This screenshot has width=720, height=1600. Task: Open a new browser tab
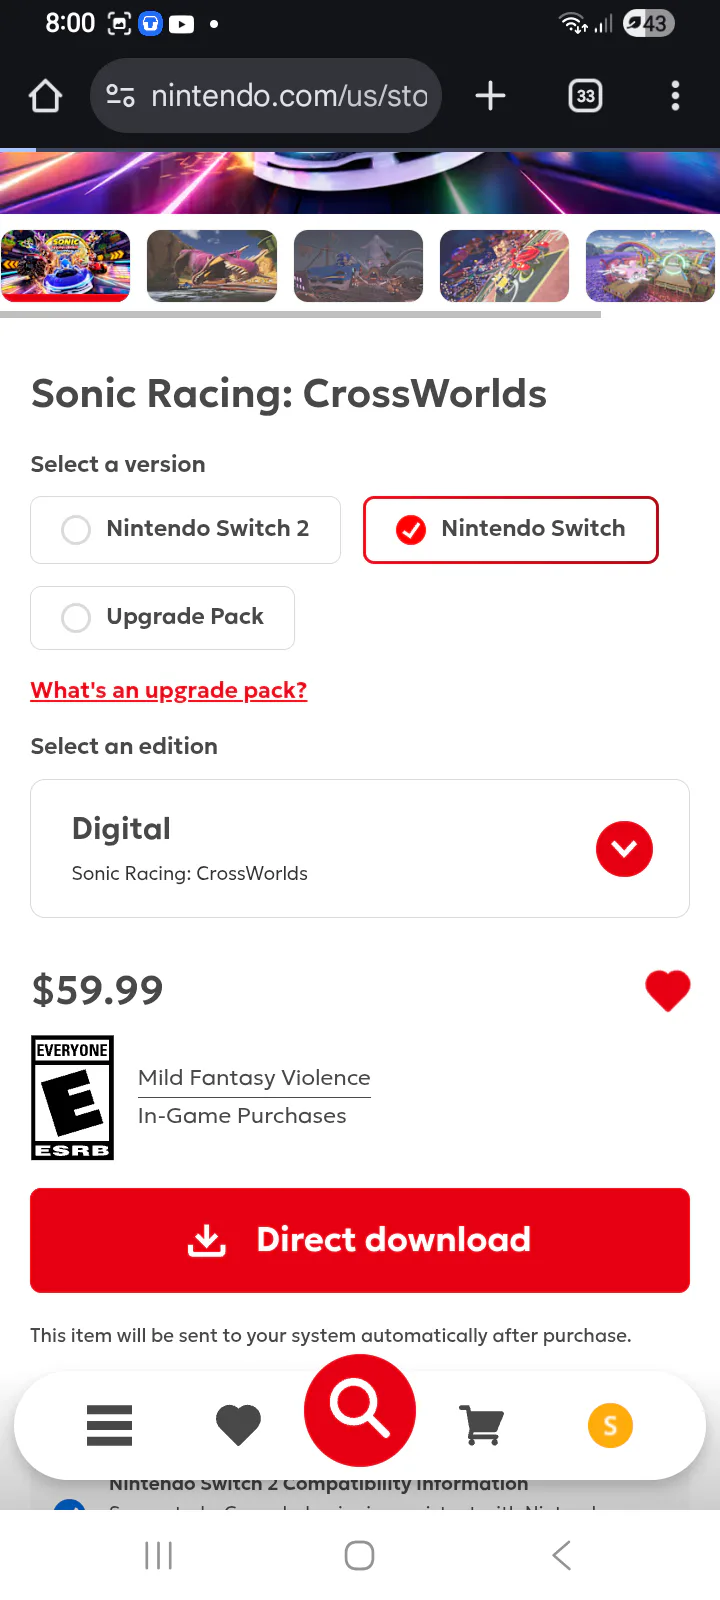click(490, 96)
